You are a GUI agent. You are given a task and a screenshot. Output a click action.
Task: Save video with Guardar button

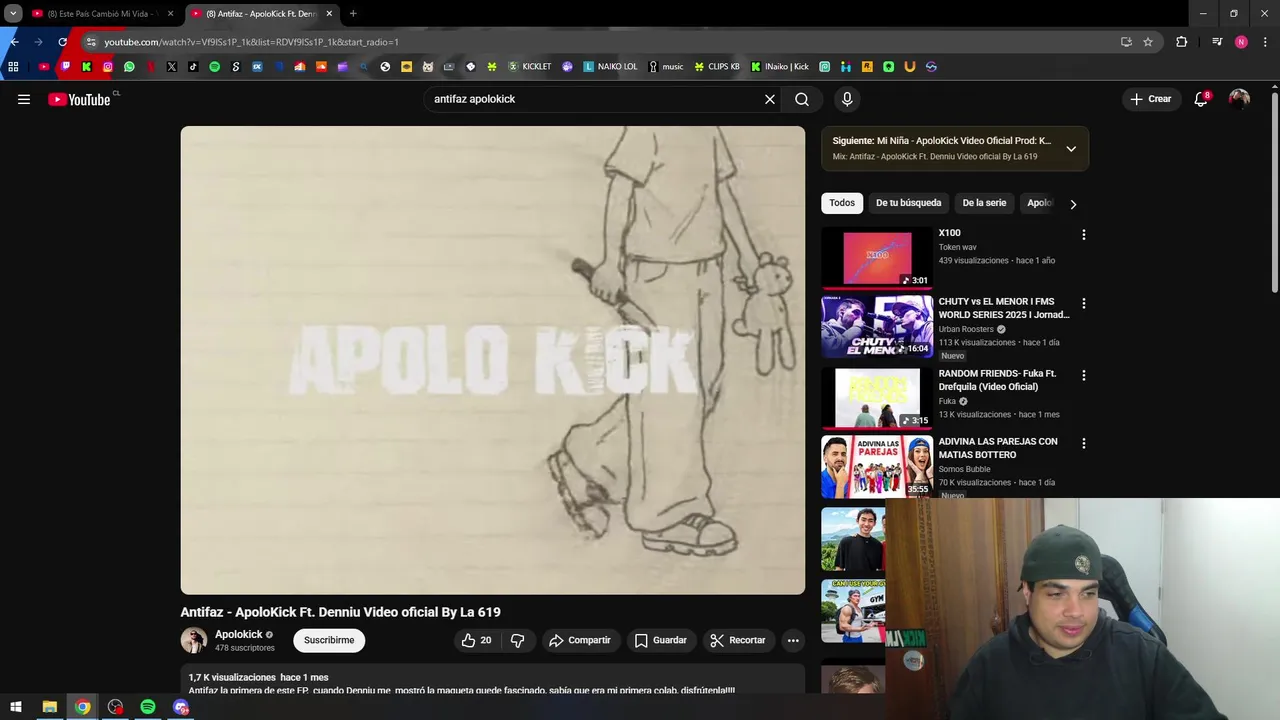(661, 640)
